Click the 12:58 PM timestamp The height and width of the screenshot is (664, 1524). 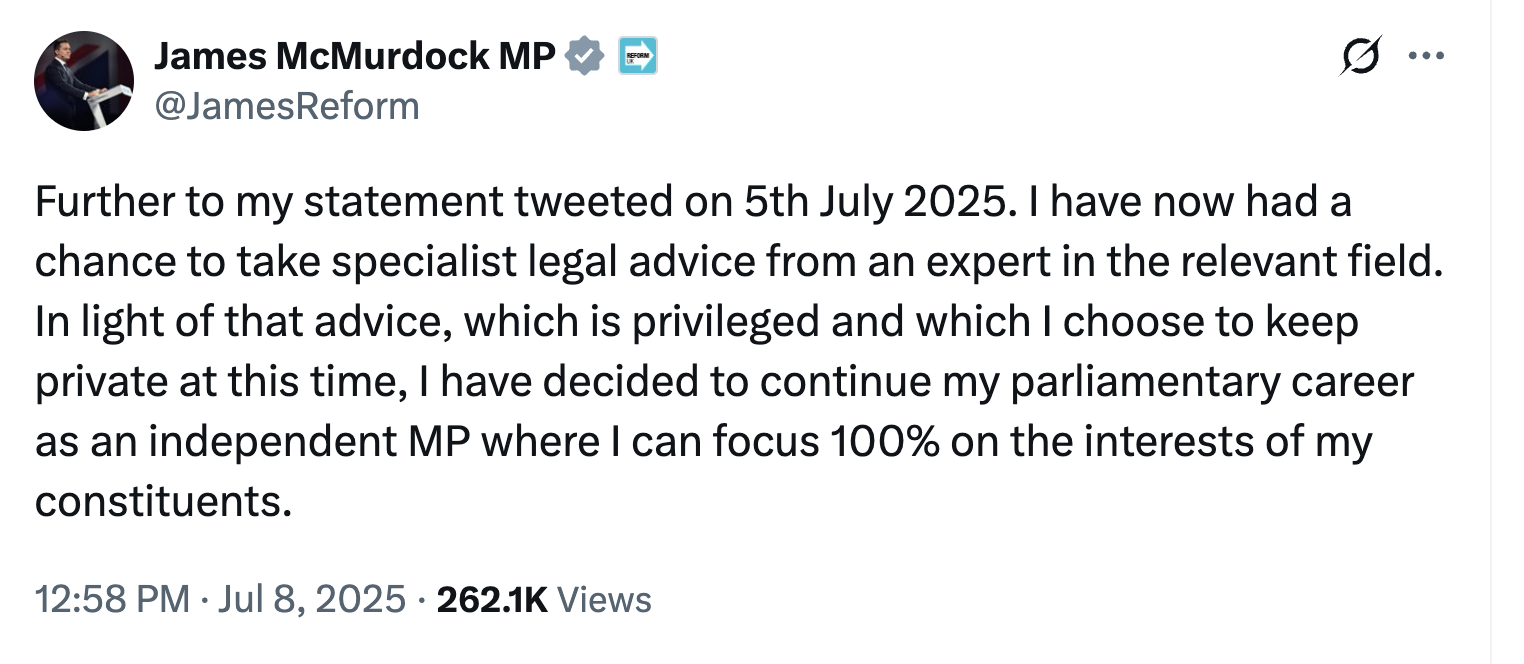click(112, 599)
